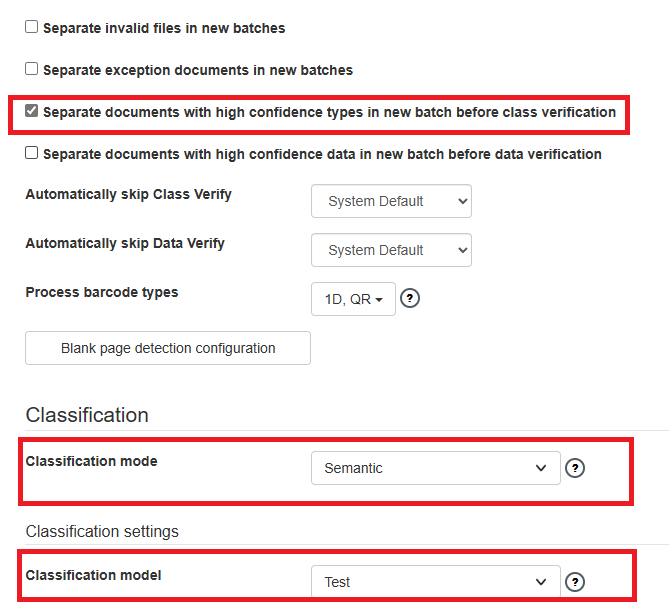Click help icon next to barcode types
This screenshot has width=669, height=609.
point(409,299)
